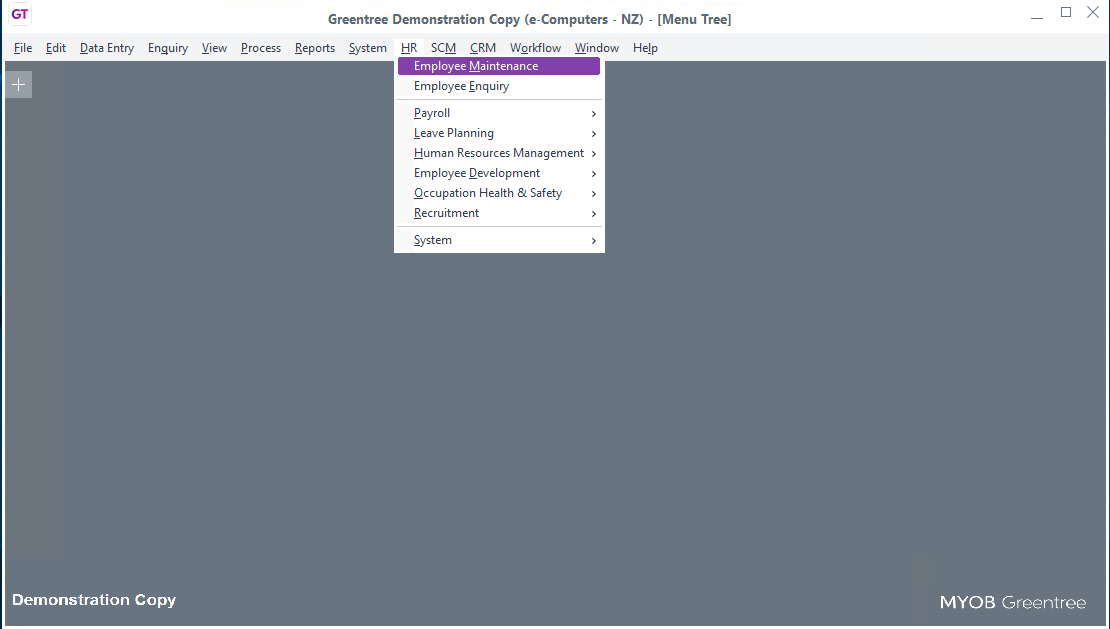
Task: Open the Edit menu
Action: tap(56, 48)
